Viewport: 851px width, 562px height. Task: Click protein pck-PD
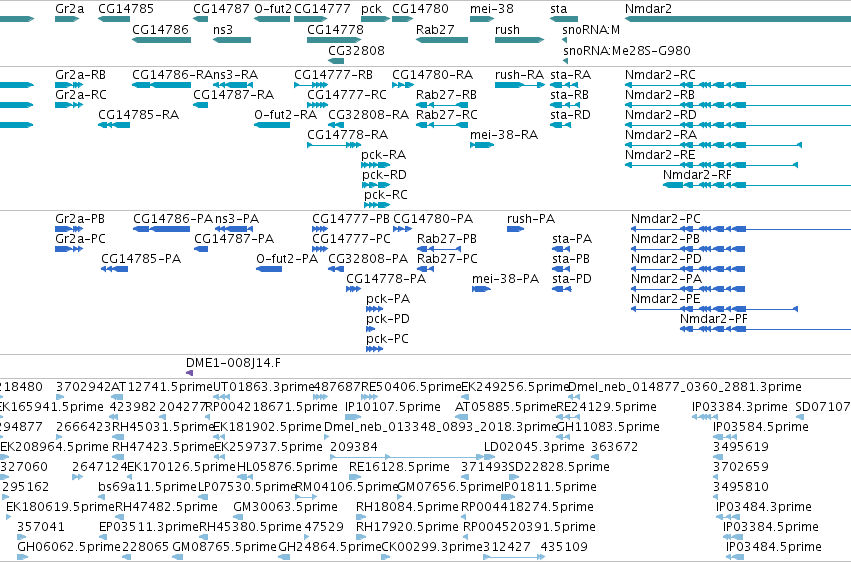click(371, 329)
